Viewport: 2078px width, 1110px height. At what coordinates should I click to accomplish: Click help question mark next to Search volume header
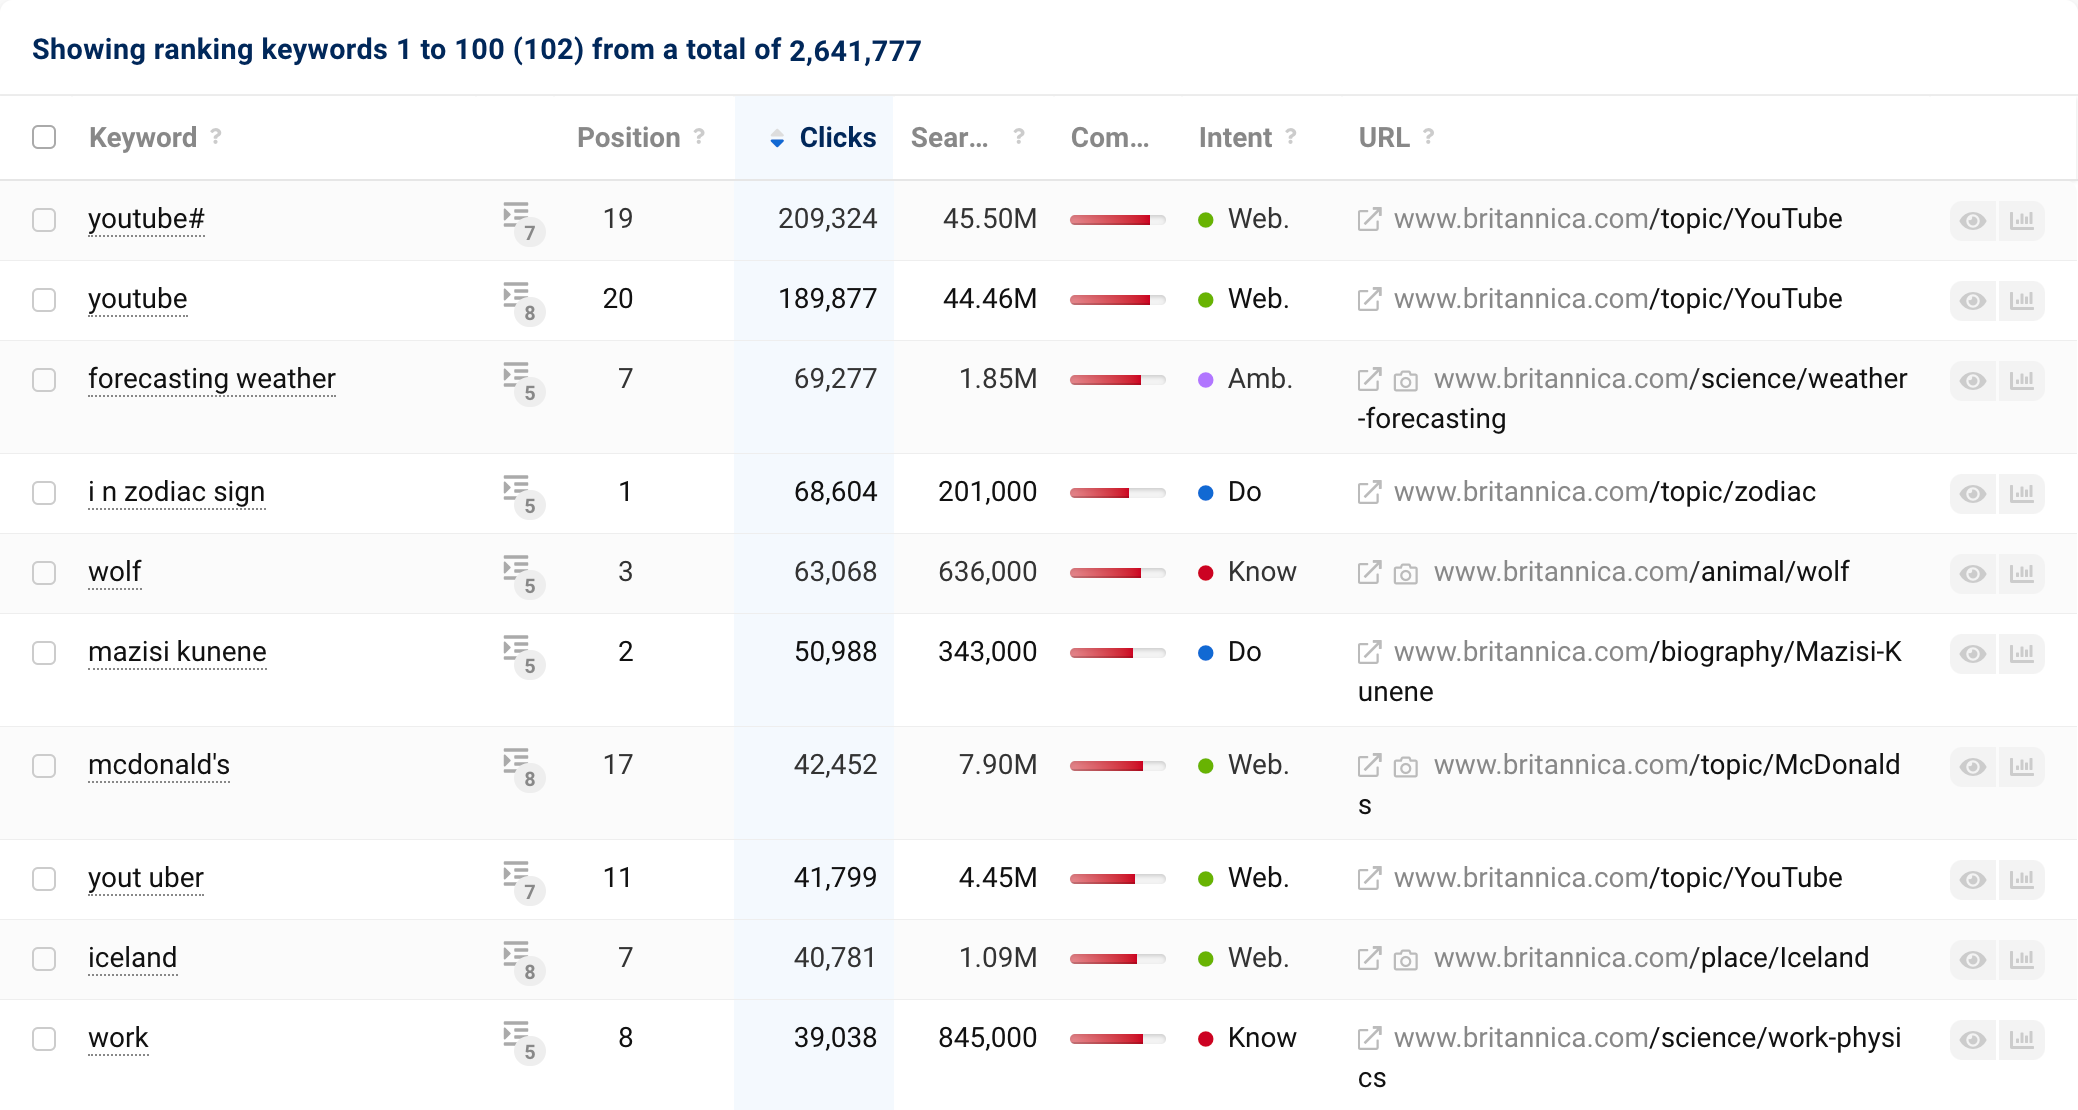tap(1018, 136)
